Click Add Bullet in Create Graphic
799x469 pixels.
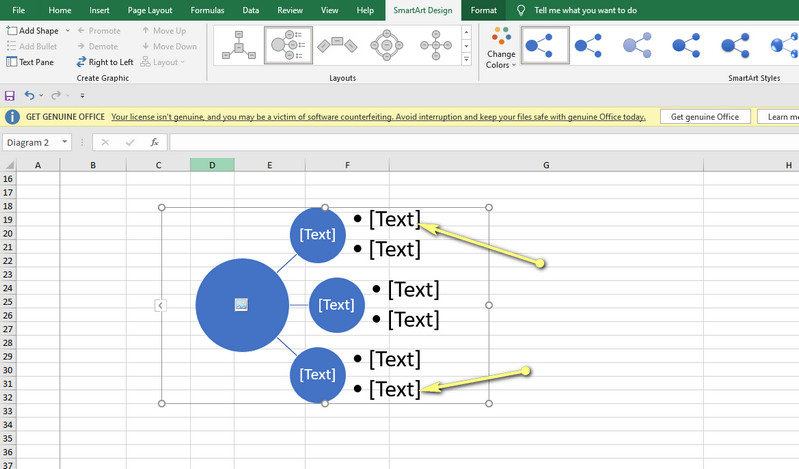[x=32, y=46]
